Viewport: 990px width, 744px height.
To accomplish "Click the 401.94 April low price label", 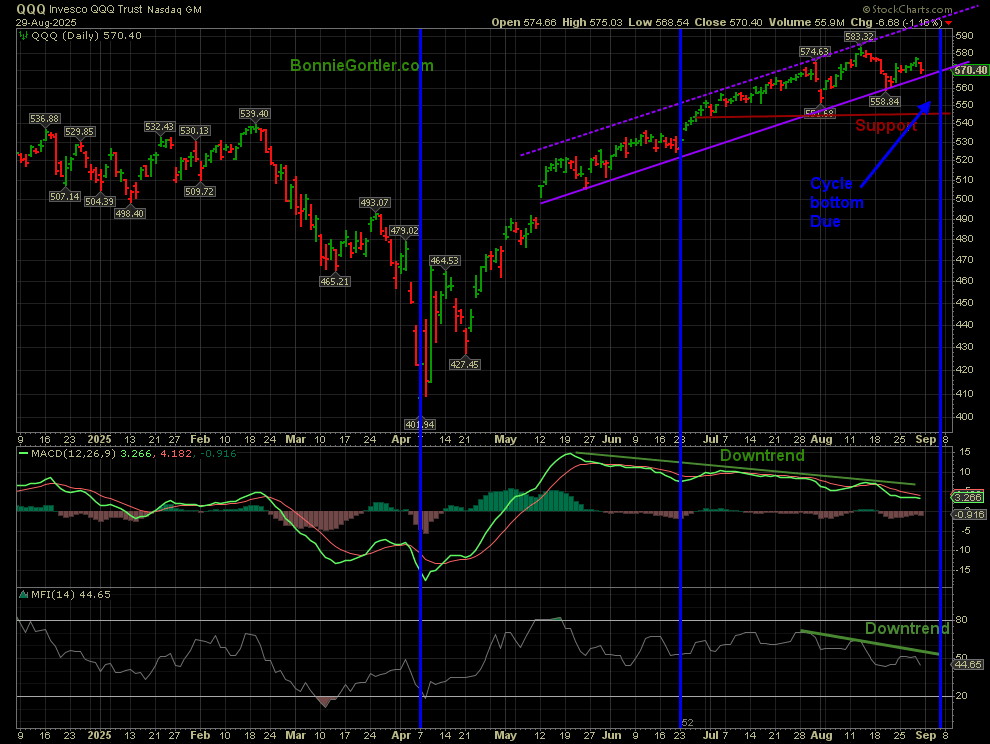I will 420,423.
